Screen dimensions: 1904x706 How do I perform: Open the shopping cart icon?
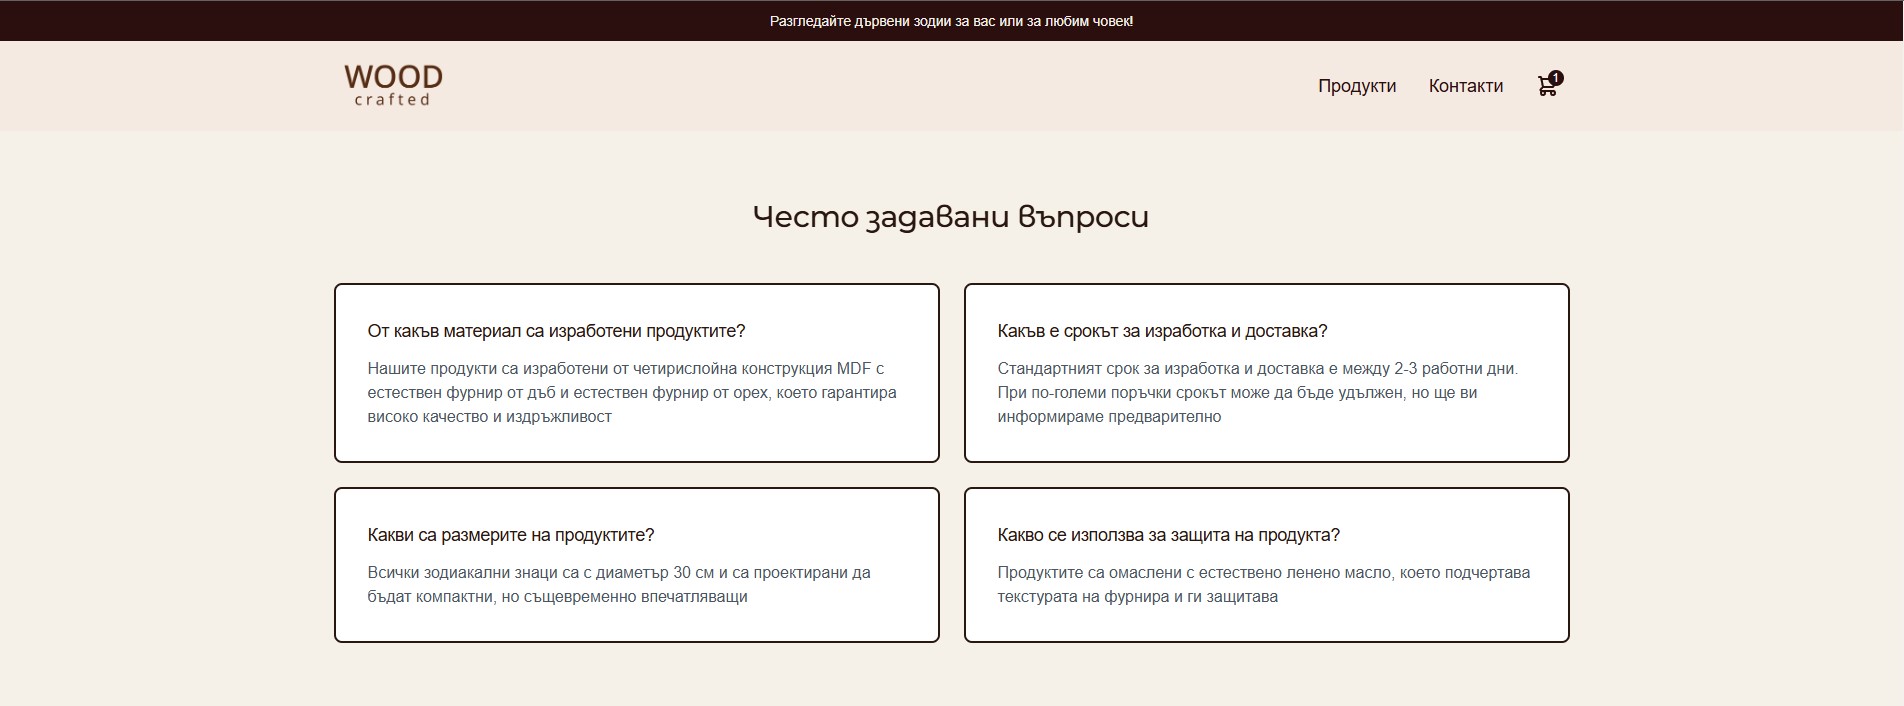(x=1548, y=85)
